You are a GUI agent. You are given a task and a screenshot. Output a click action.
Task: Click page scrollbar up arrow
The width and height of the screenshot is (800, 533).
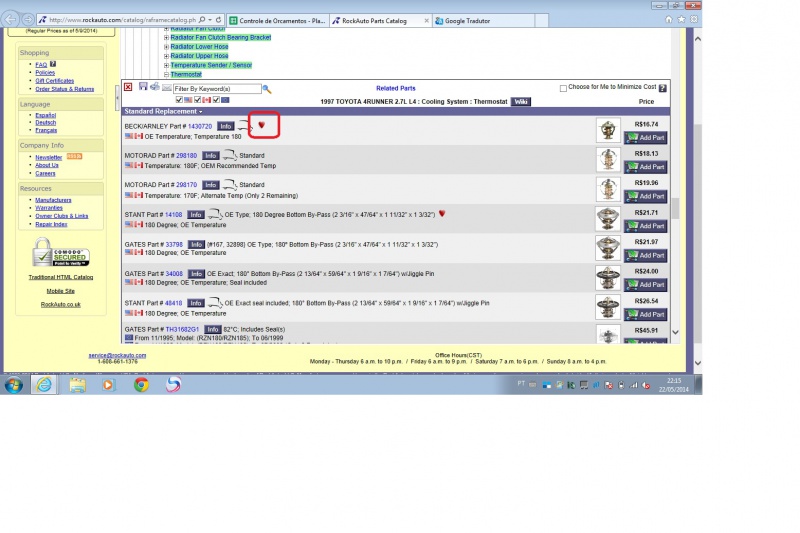pos(697,39)
